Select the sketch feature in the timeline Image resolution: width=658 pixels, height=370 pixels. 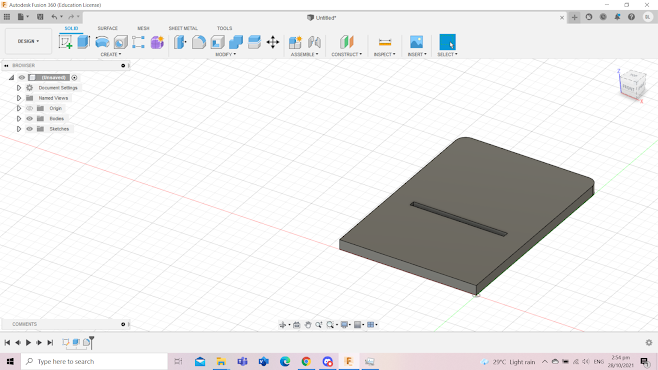click(x=65, y=342)
